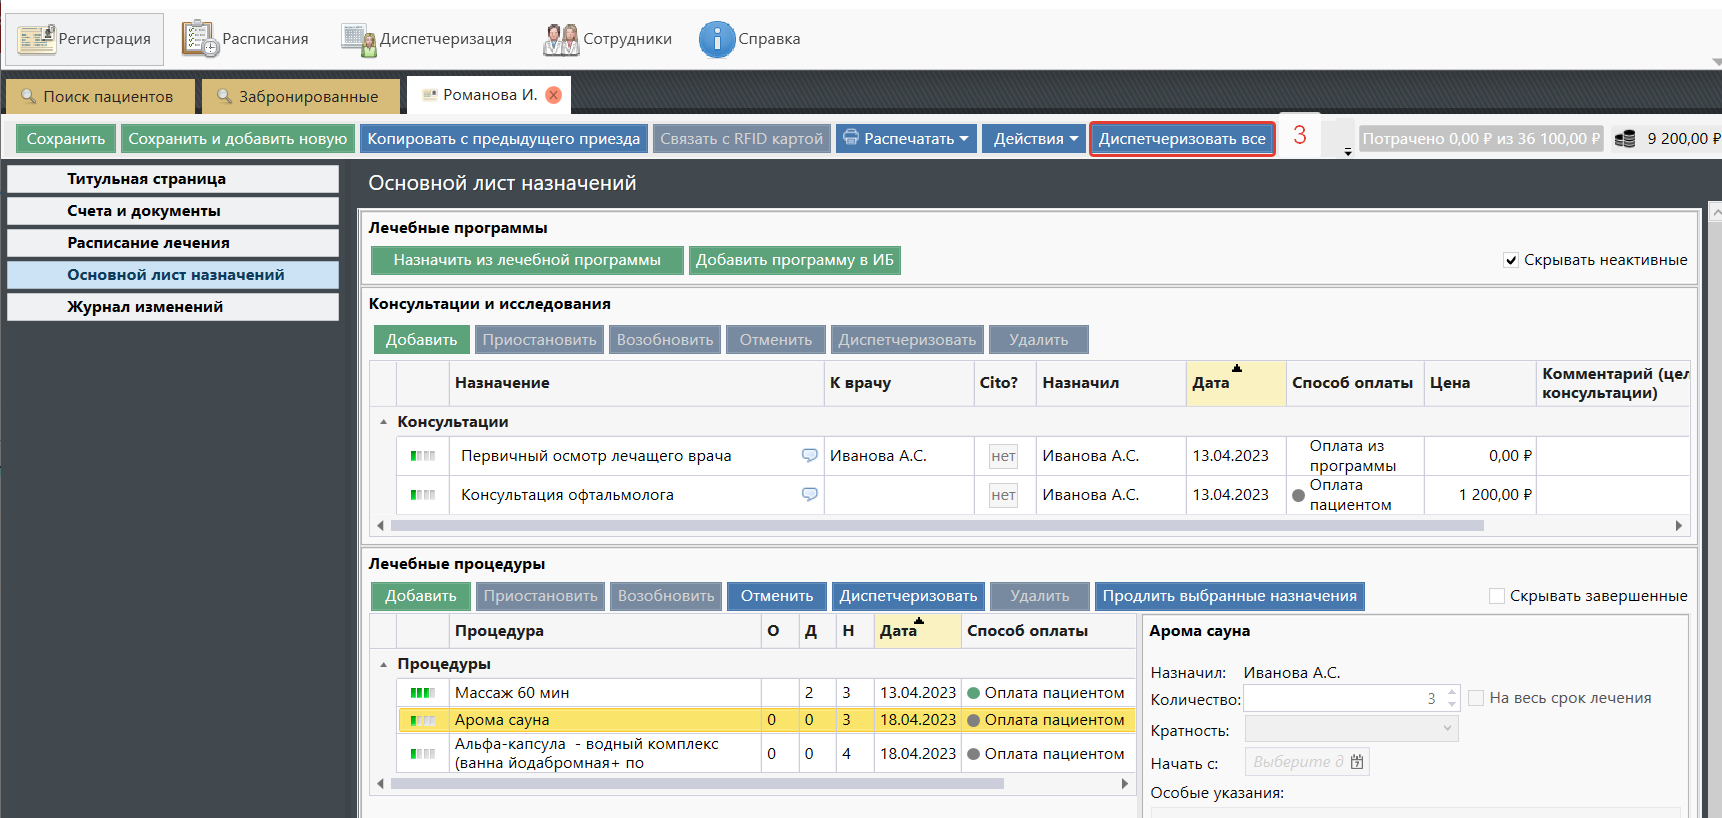1722x818 pixels.
Task: Open the Регистрация module icon
Action: coord(37,39)
